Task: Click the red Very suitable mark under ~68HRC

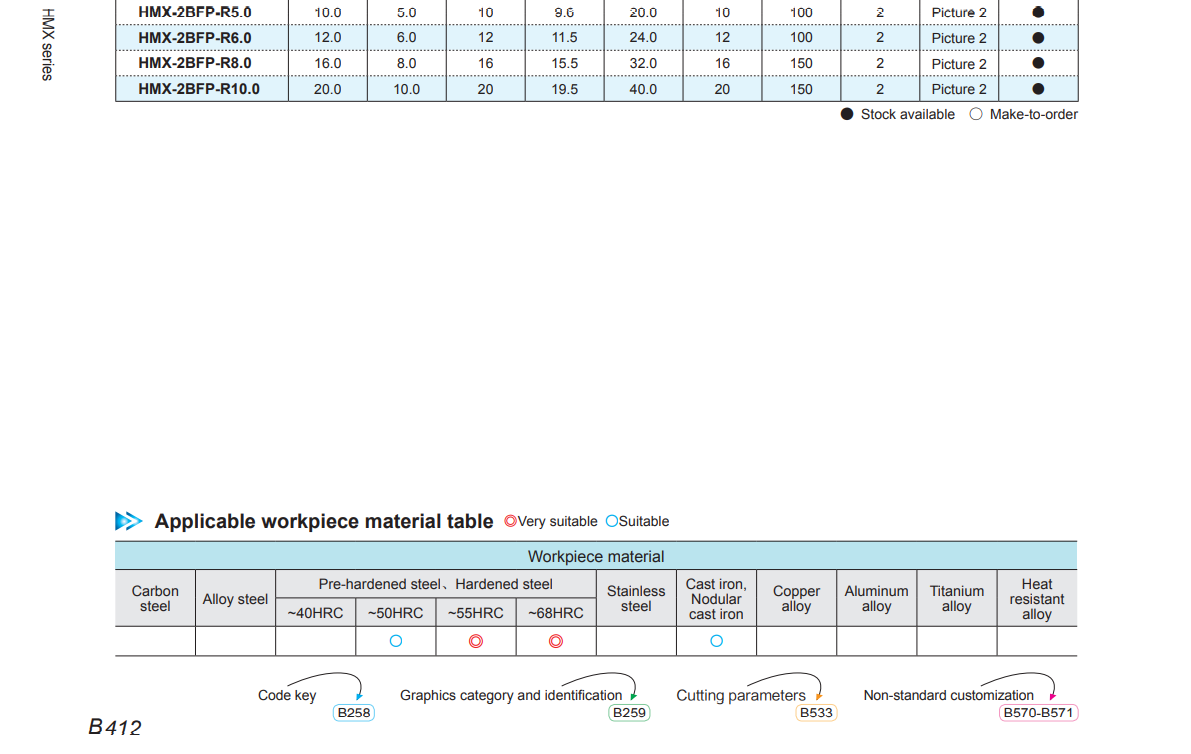Action: coord(556,641)
